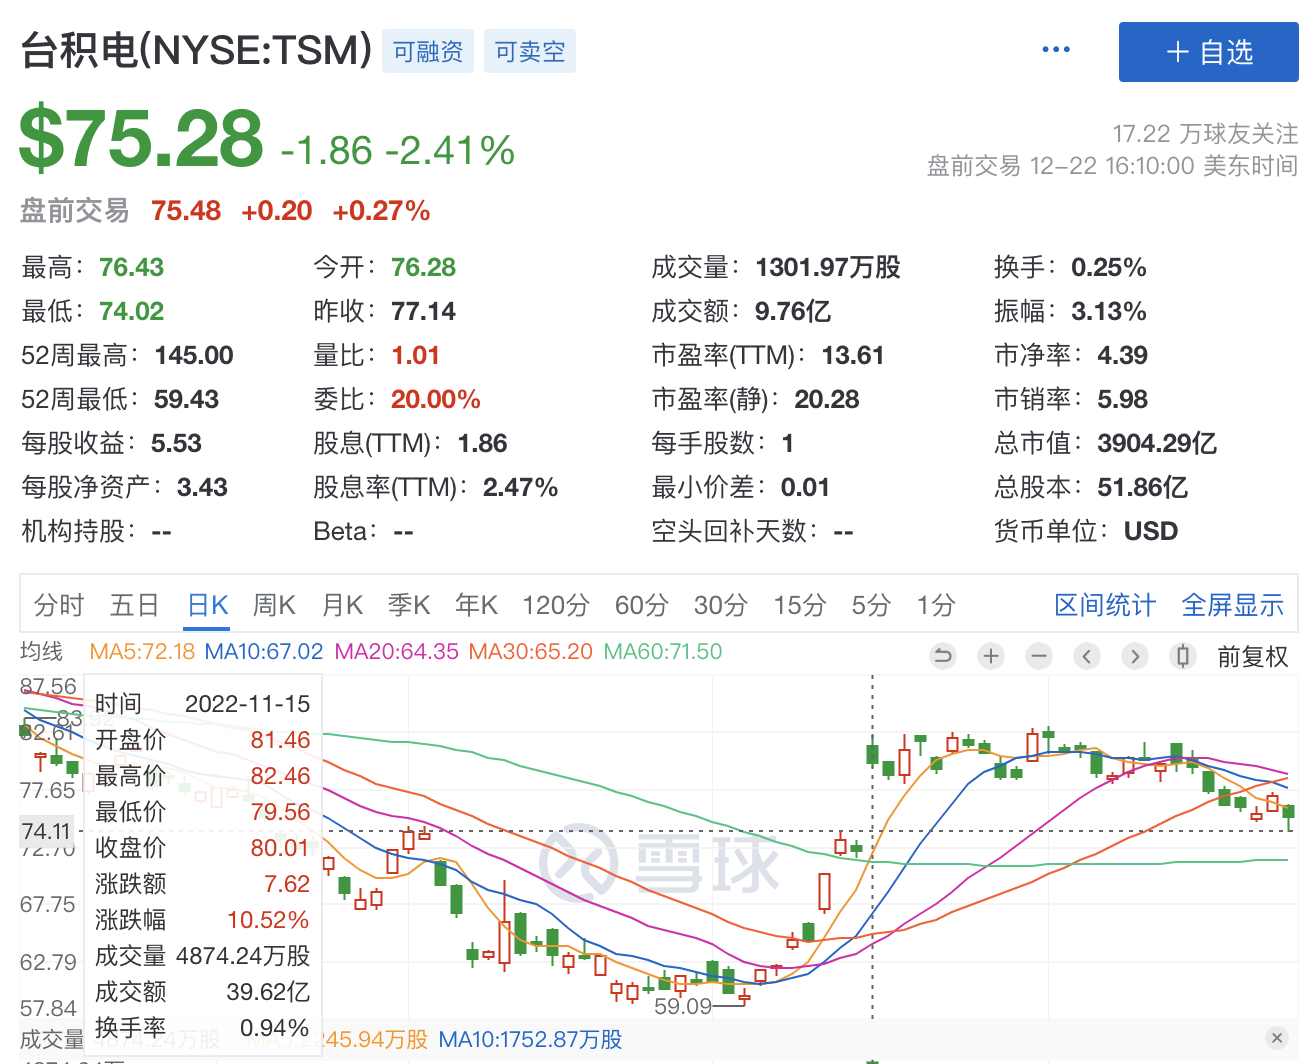Viewport: 1316px width, 1064px height.
Task: Zoom out the chart with minus icon
Action: coord(1039,656)
